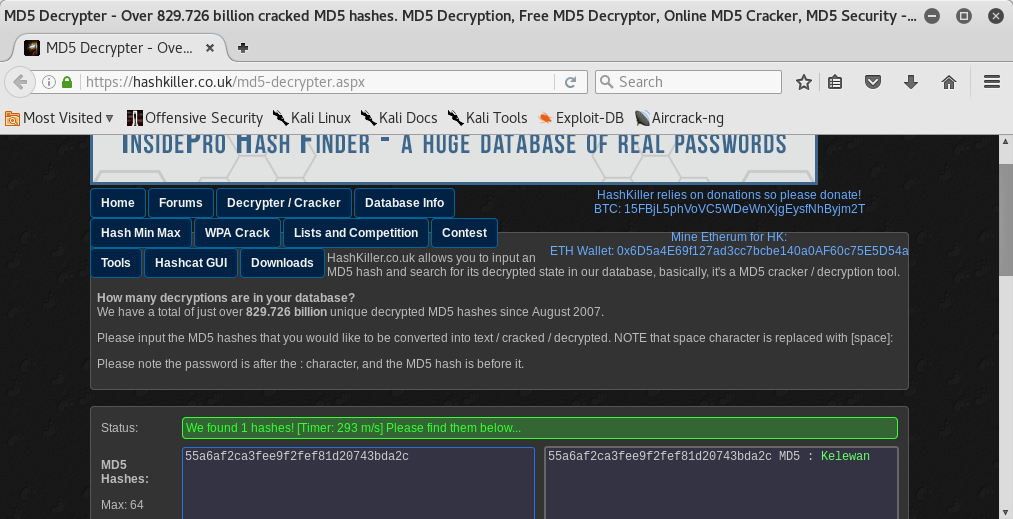This screenshot has height=519, width=1013.
Task: Open the WPA Crack menu item
Action: pyautogui.click(x=237, y=233)
